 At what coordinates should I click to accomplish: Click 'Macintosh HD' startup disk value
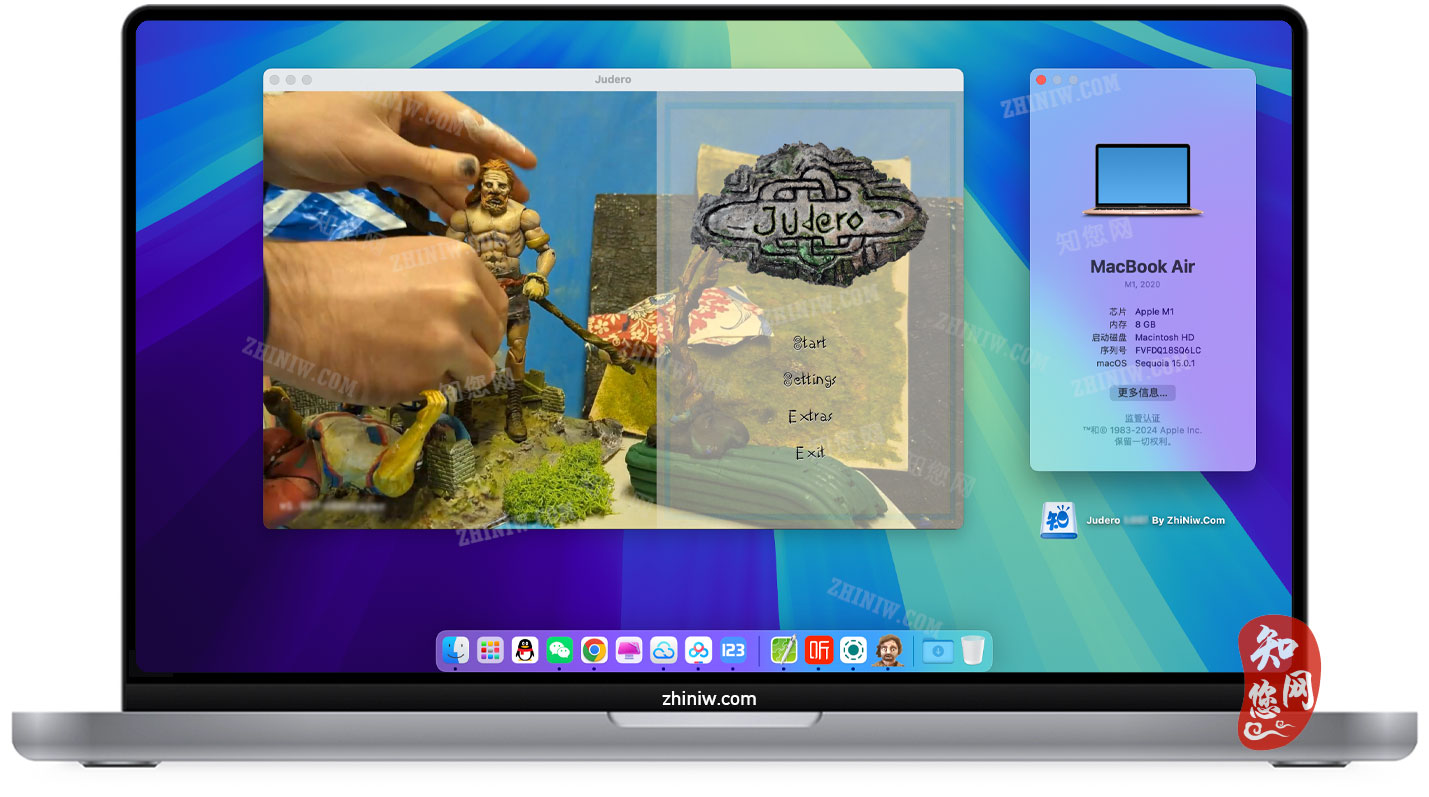pos(1164,338)
